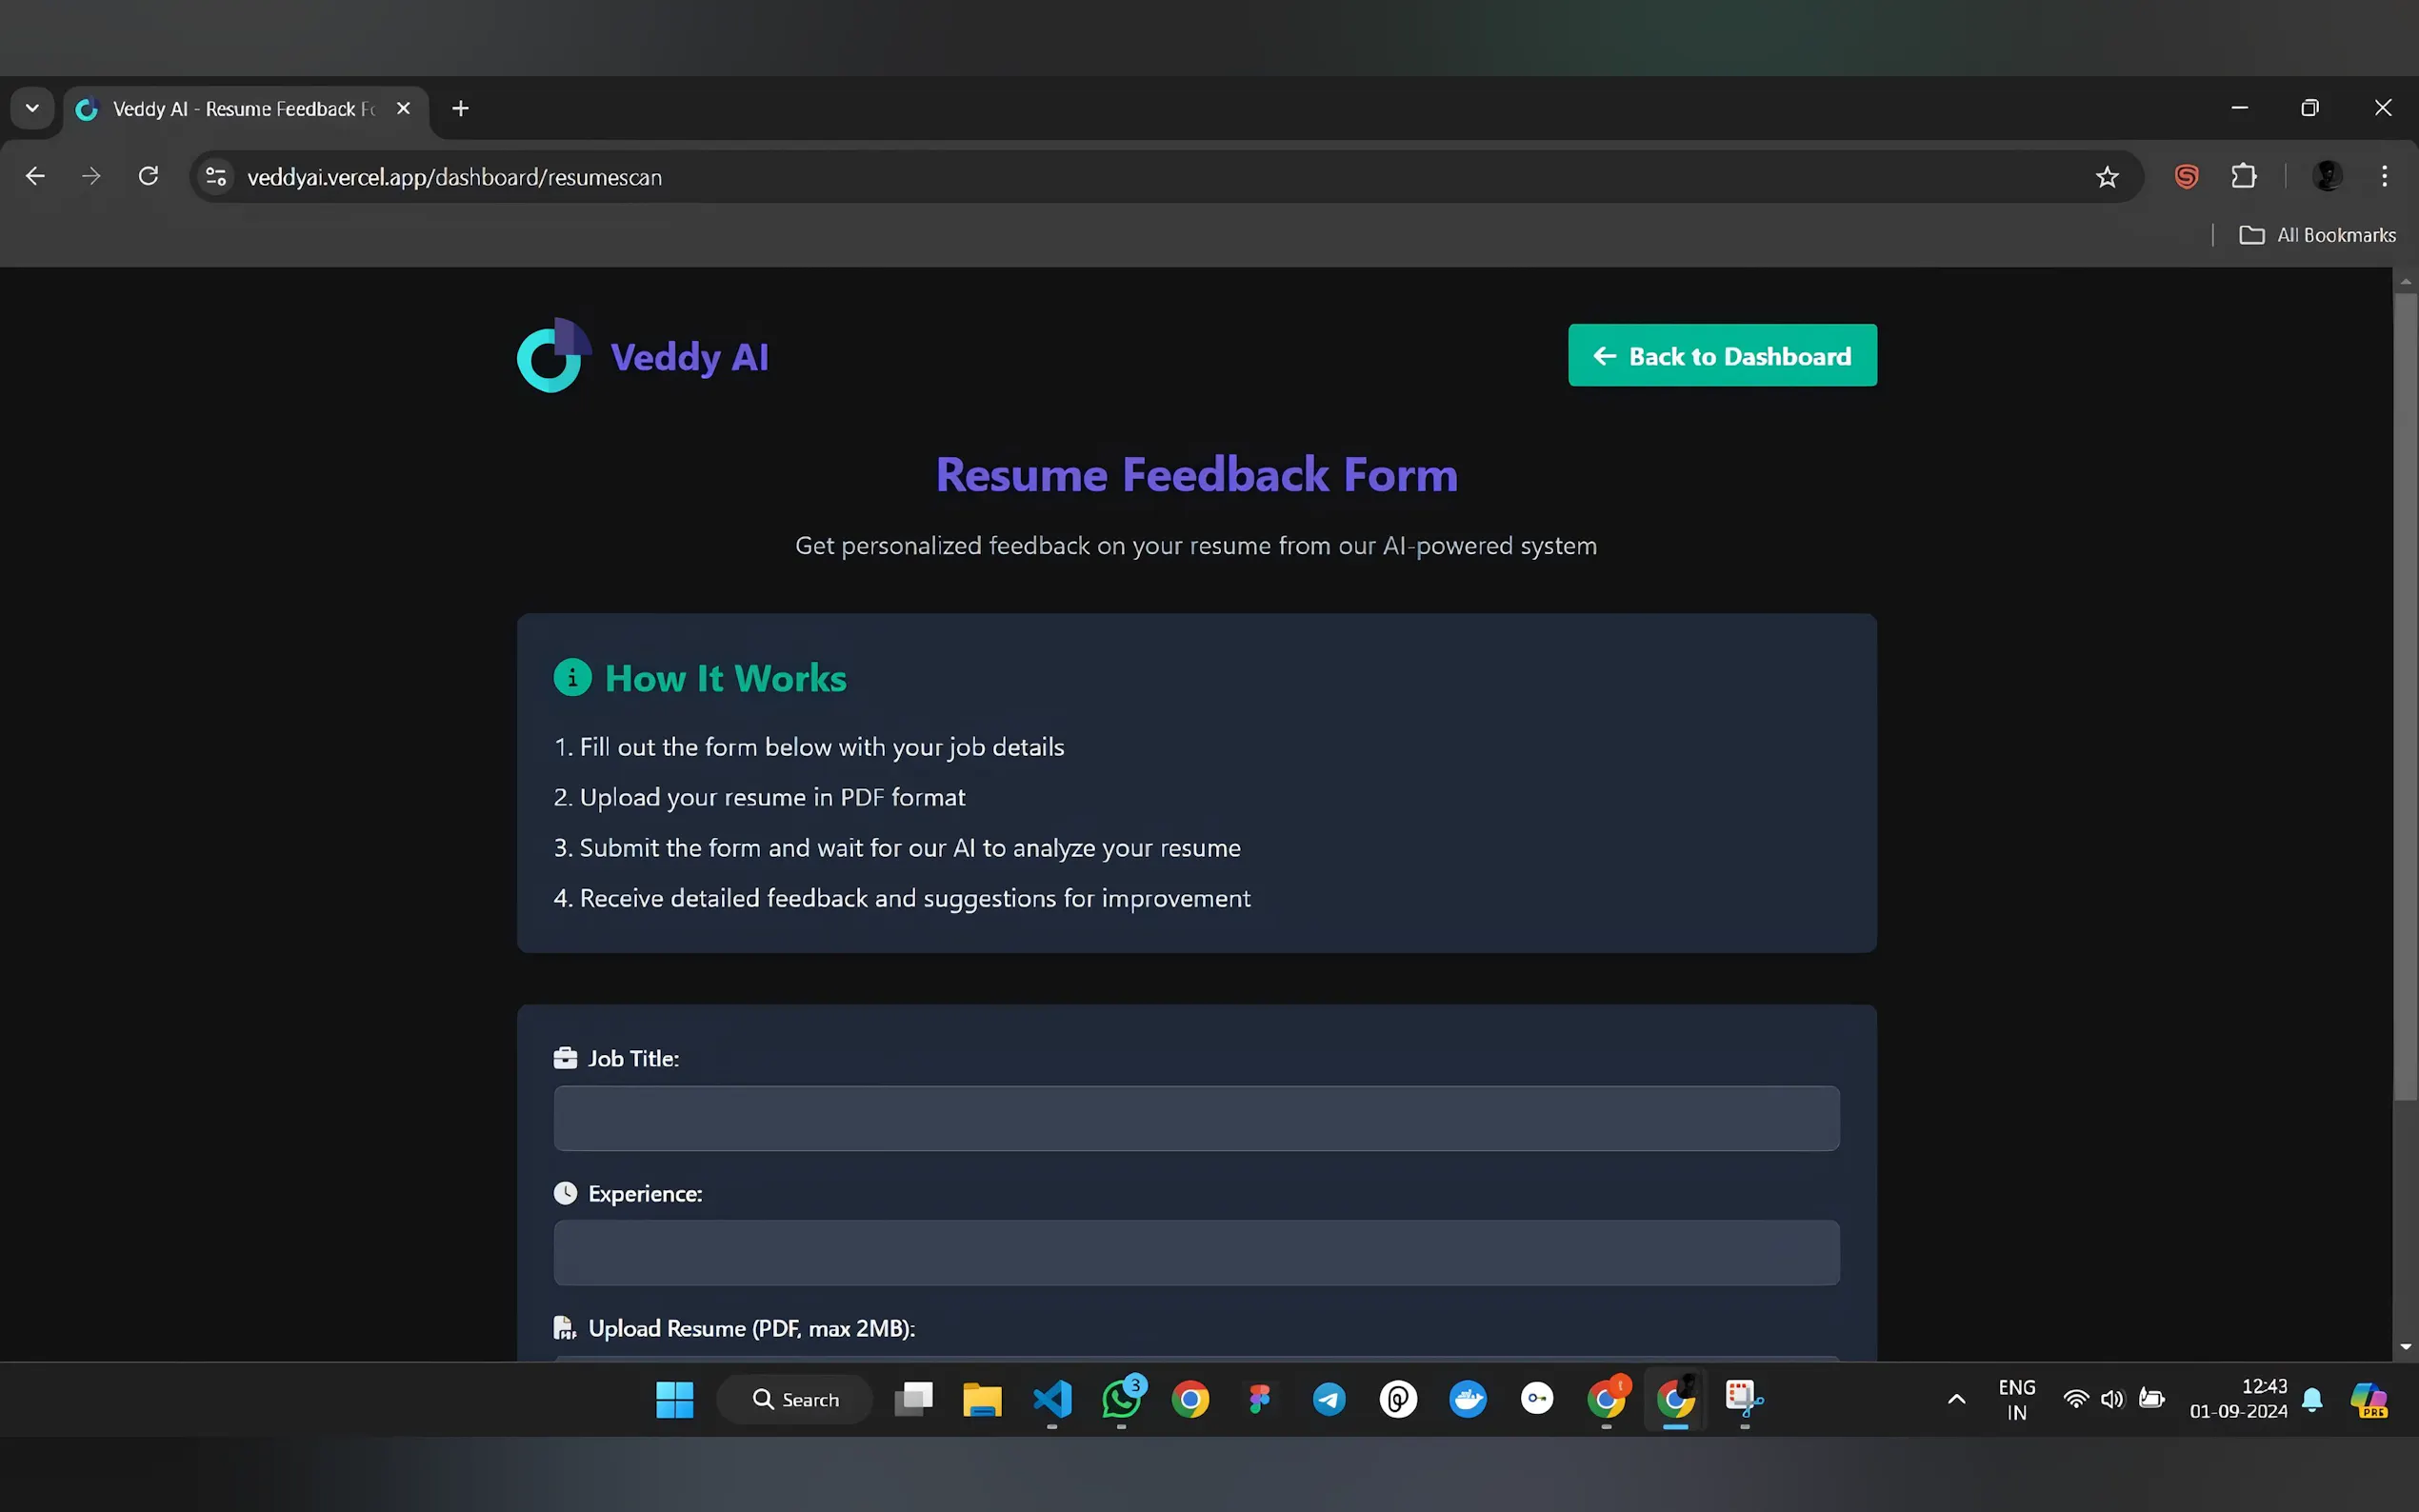Show hidden system tray icons chevron
2419x1512 pixels.
click(1956, 1399)
